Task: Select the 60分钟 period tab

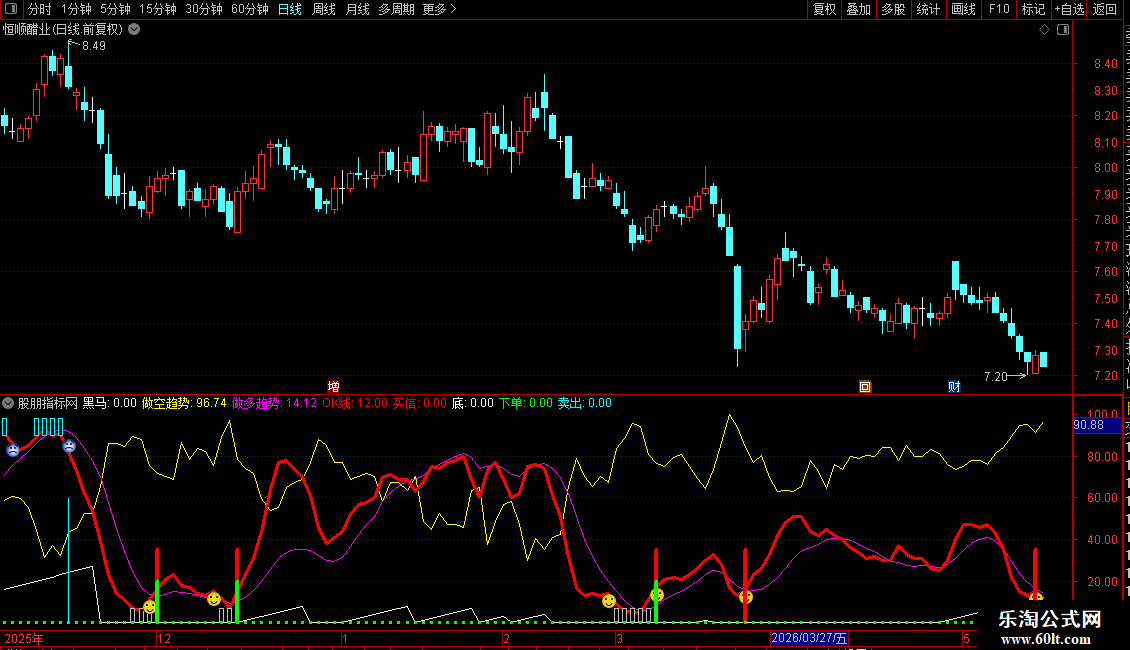Action: pos(250,9)
